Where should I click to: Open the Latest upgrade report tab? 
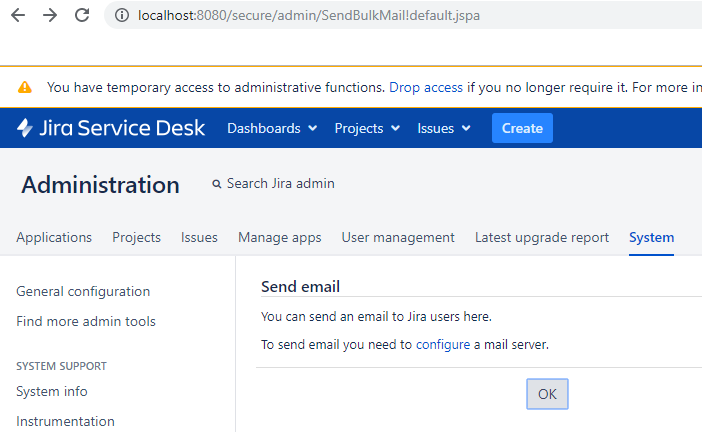542,237
